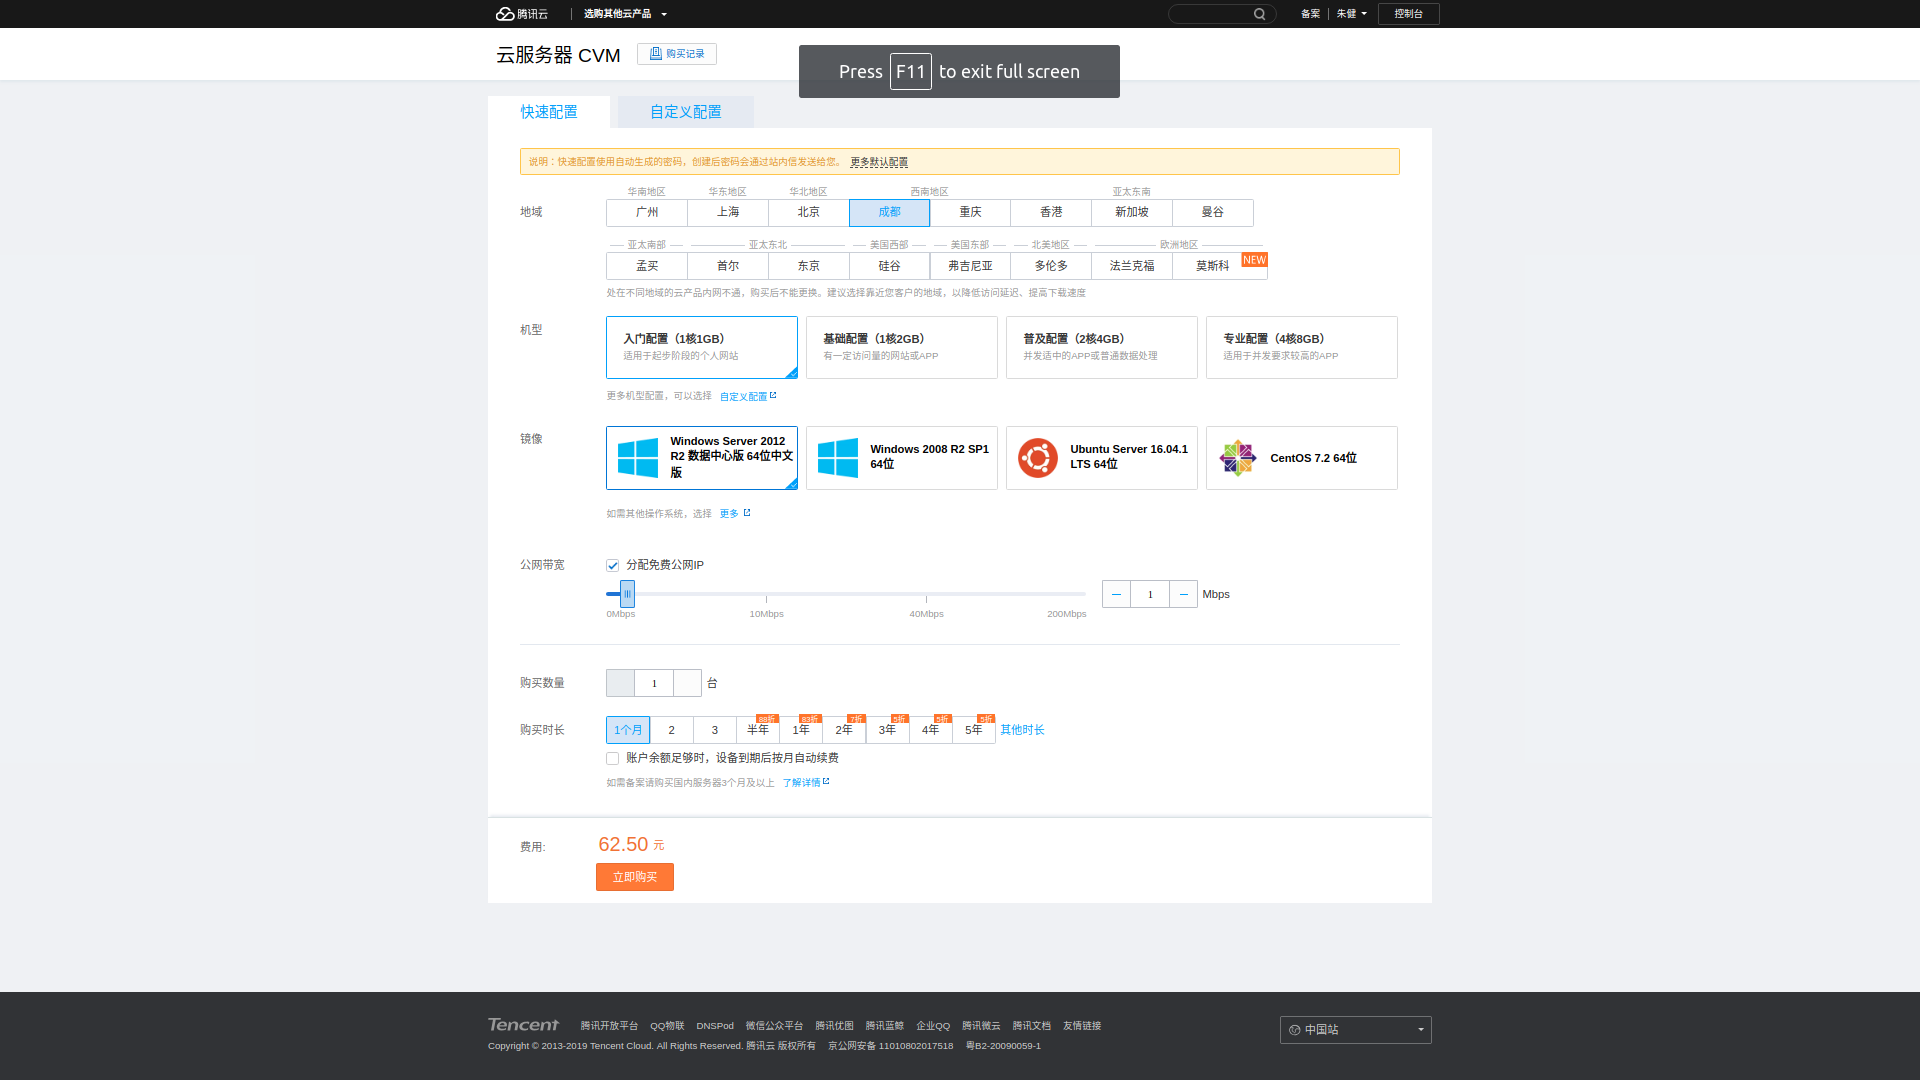This screenshot has width=1920, height=1080.
Task: Choose the 法兰克福 region
Action: pyautogui.click(x=1132, y=266)
